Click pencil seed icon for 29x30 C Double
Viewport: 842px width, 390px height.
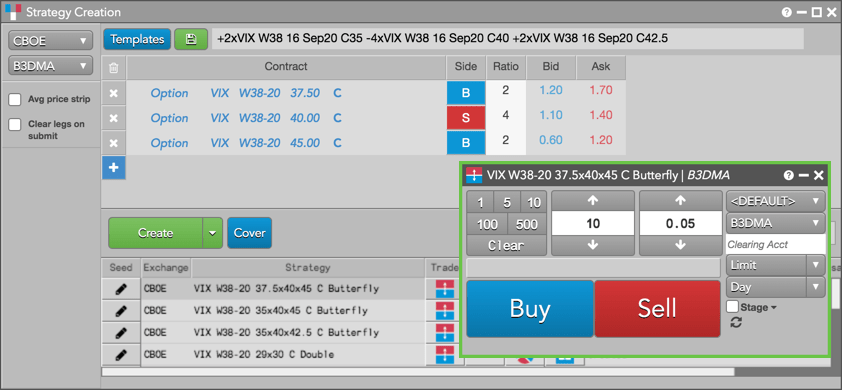(x=121, y=355)
